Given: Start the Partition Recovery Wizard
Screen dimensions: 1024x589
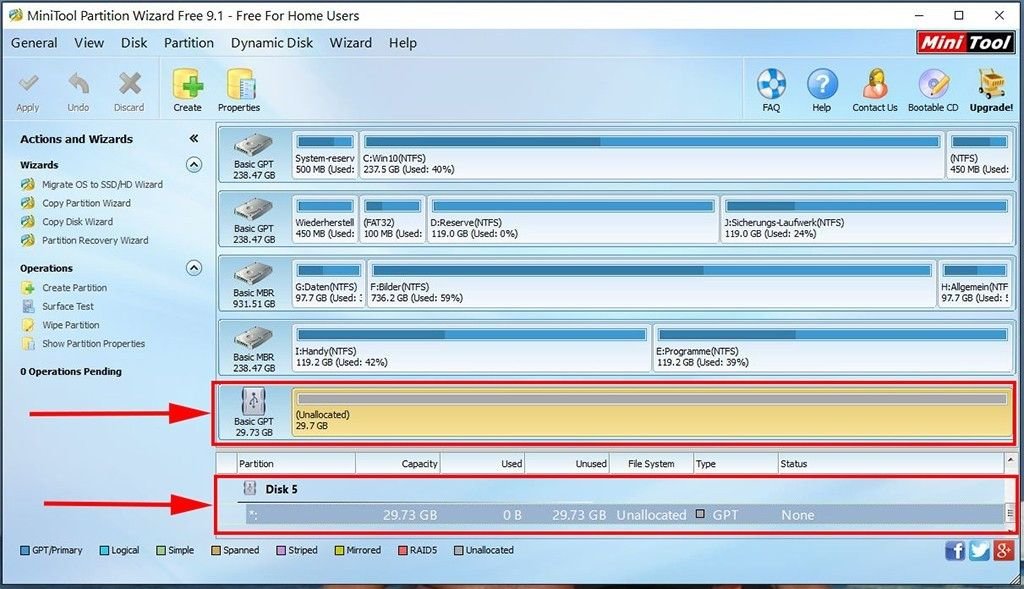Looking at the screenshot, I should 95,240.
